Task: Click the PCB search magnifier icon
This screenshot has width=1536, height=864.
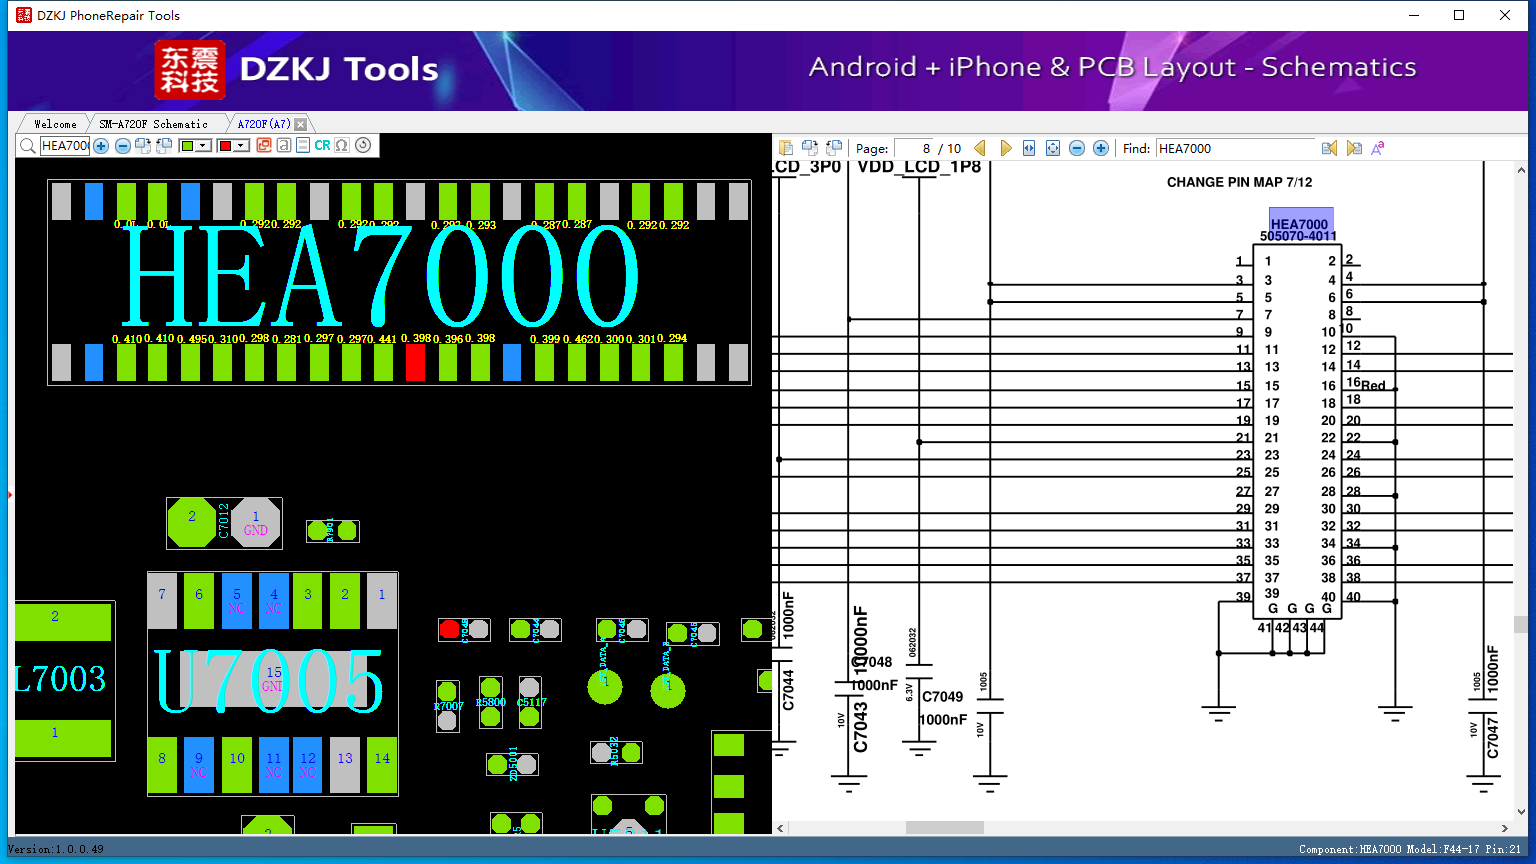Action: [x=27, y=146]
